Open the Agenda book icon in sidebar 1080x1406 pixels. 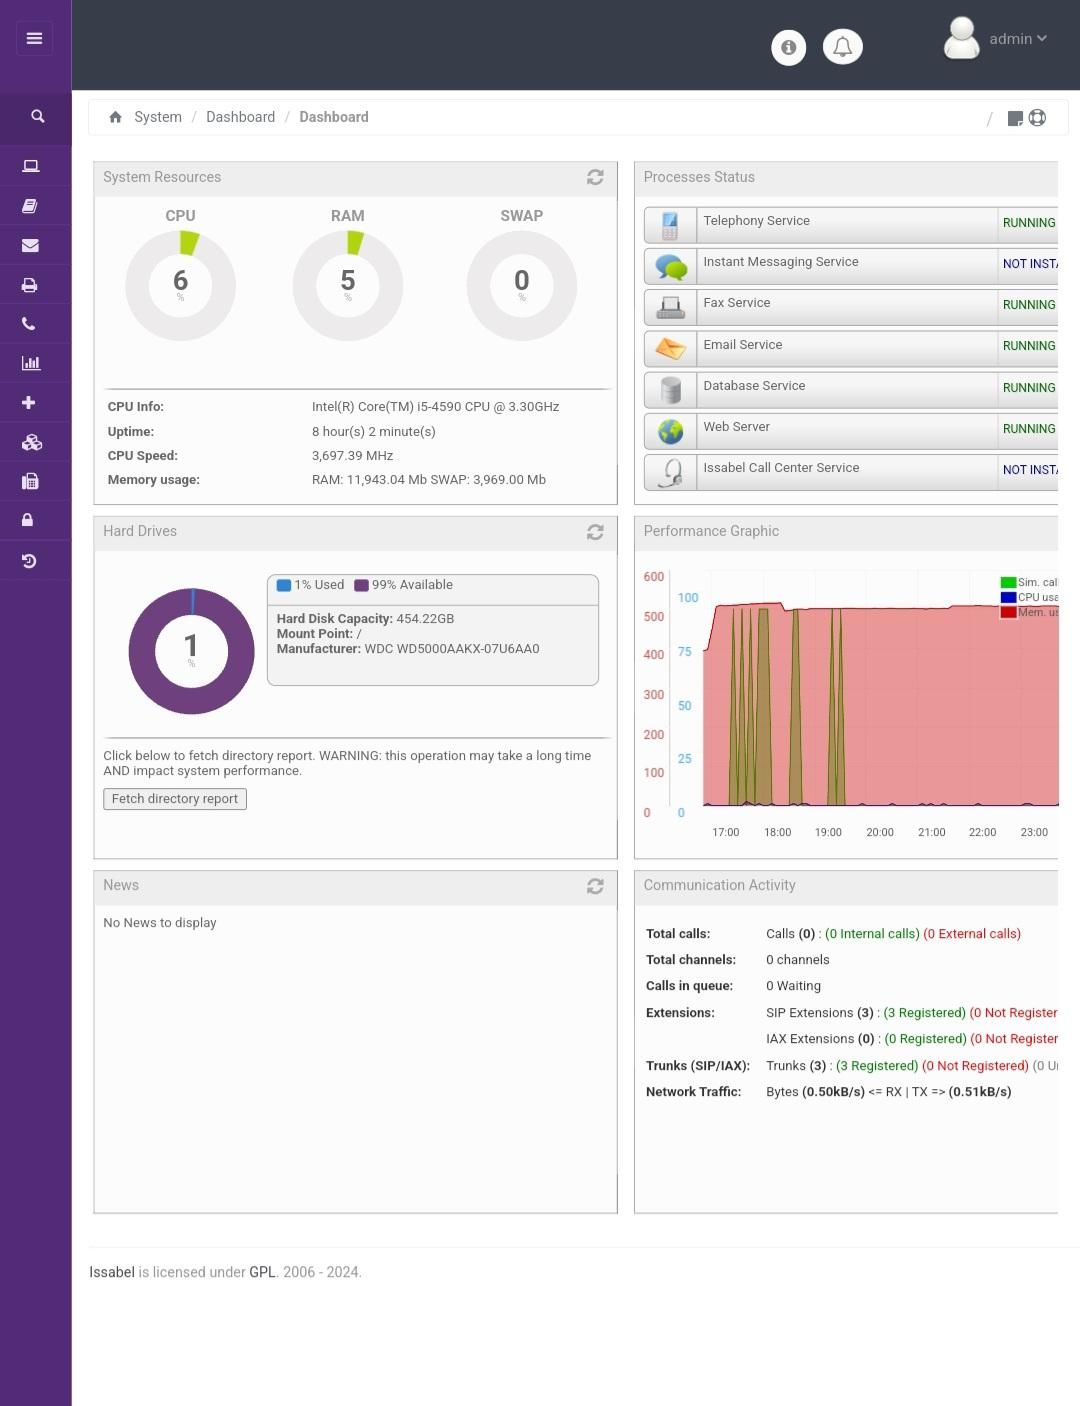(29, 206)
